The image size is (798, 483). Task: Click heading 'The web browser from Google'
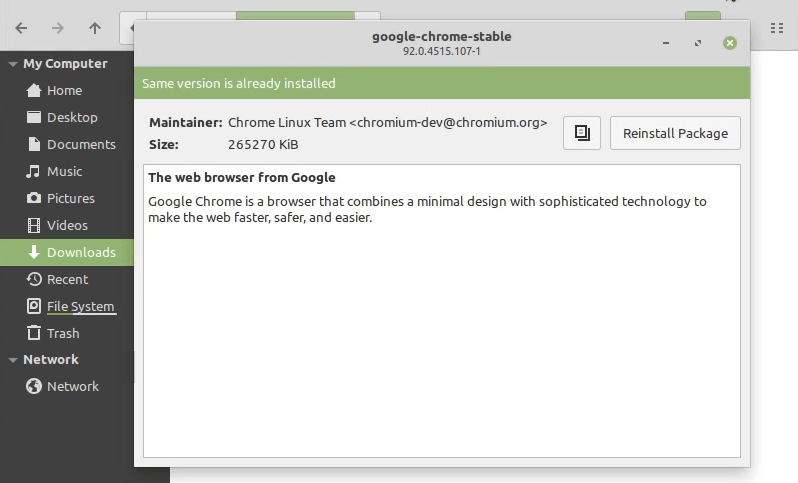(x=242, y=178)
